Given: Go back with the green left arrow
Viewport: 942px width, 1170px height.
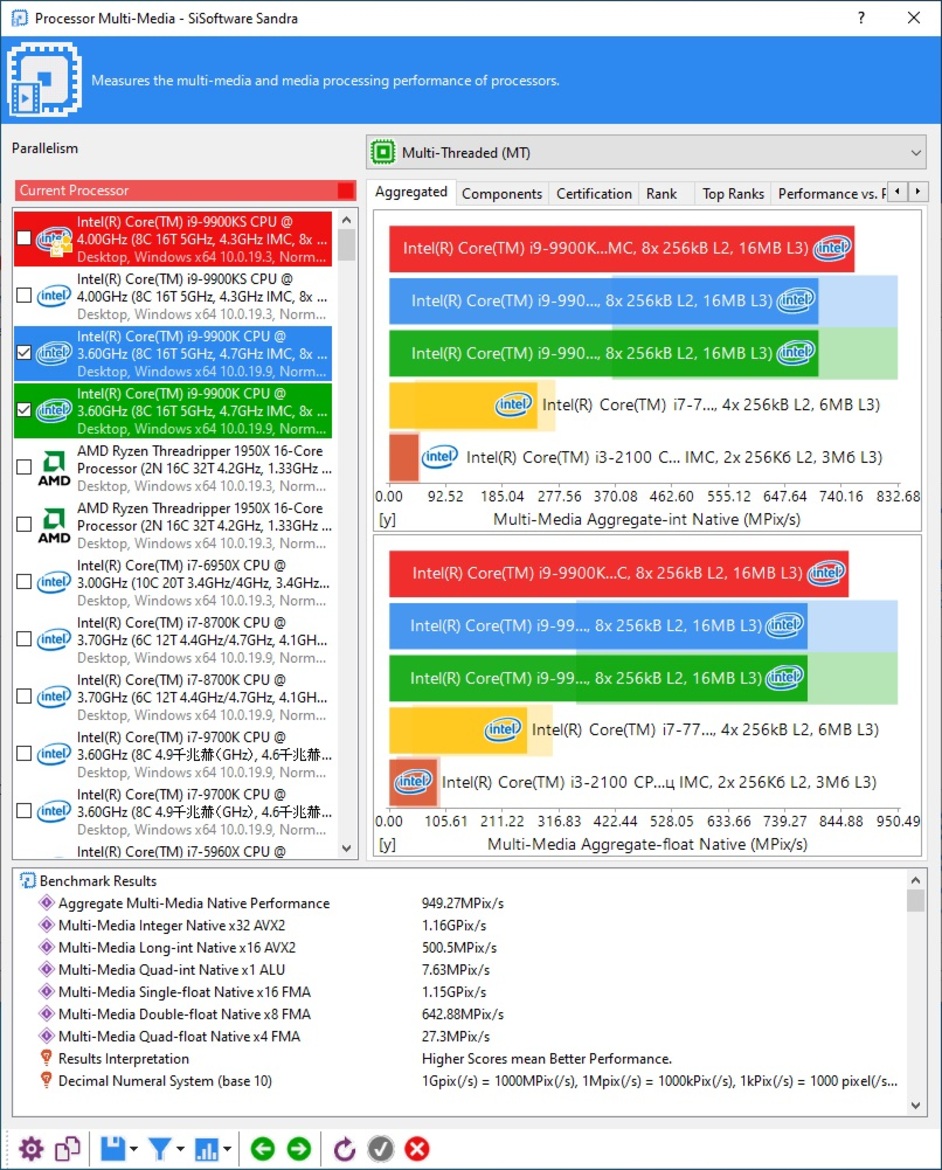Looking at the screenshot, I should (x=262, y=1148).
